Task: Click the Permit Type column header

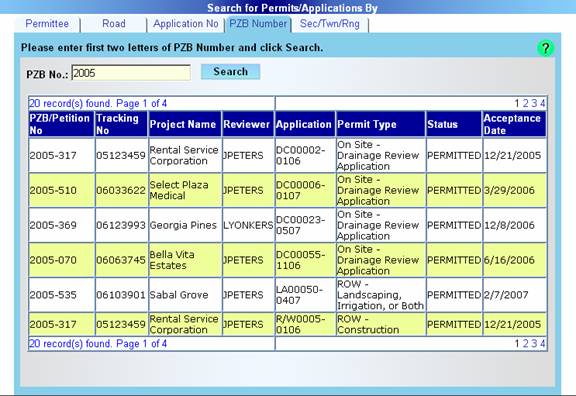Action: pos(381,124)
